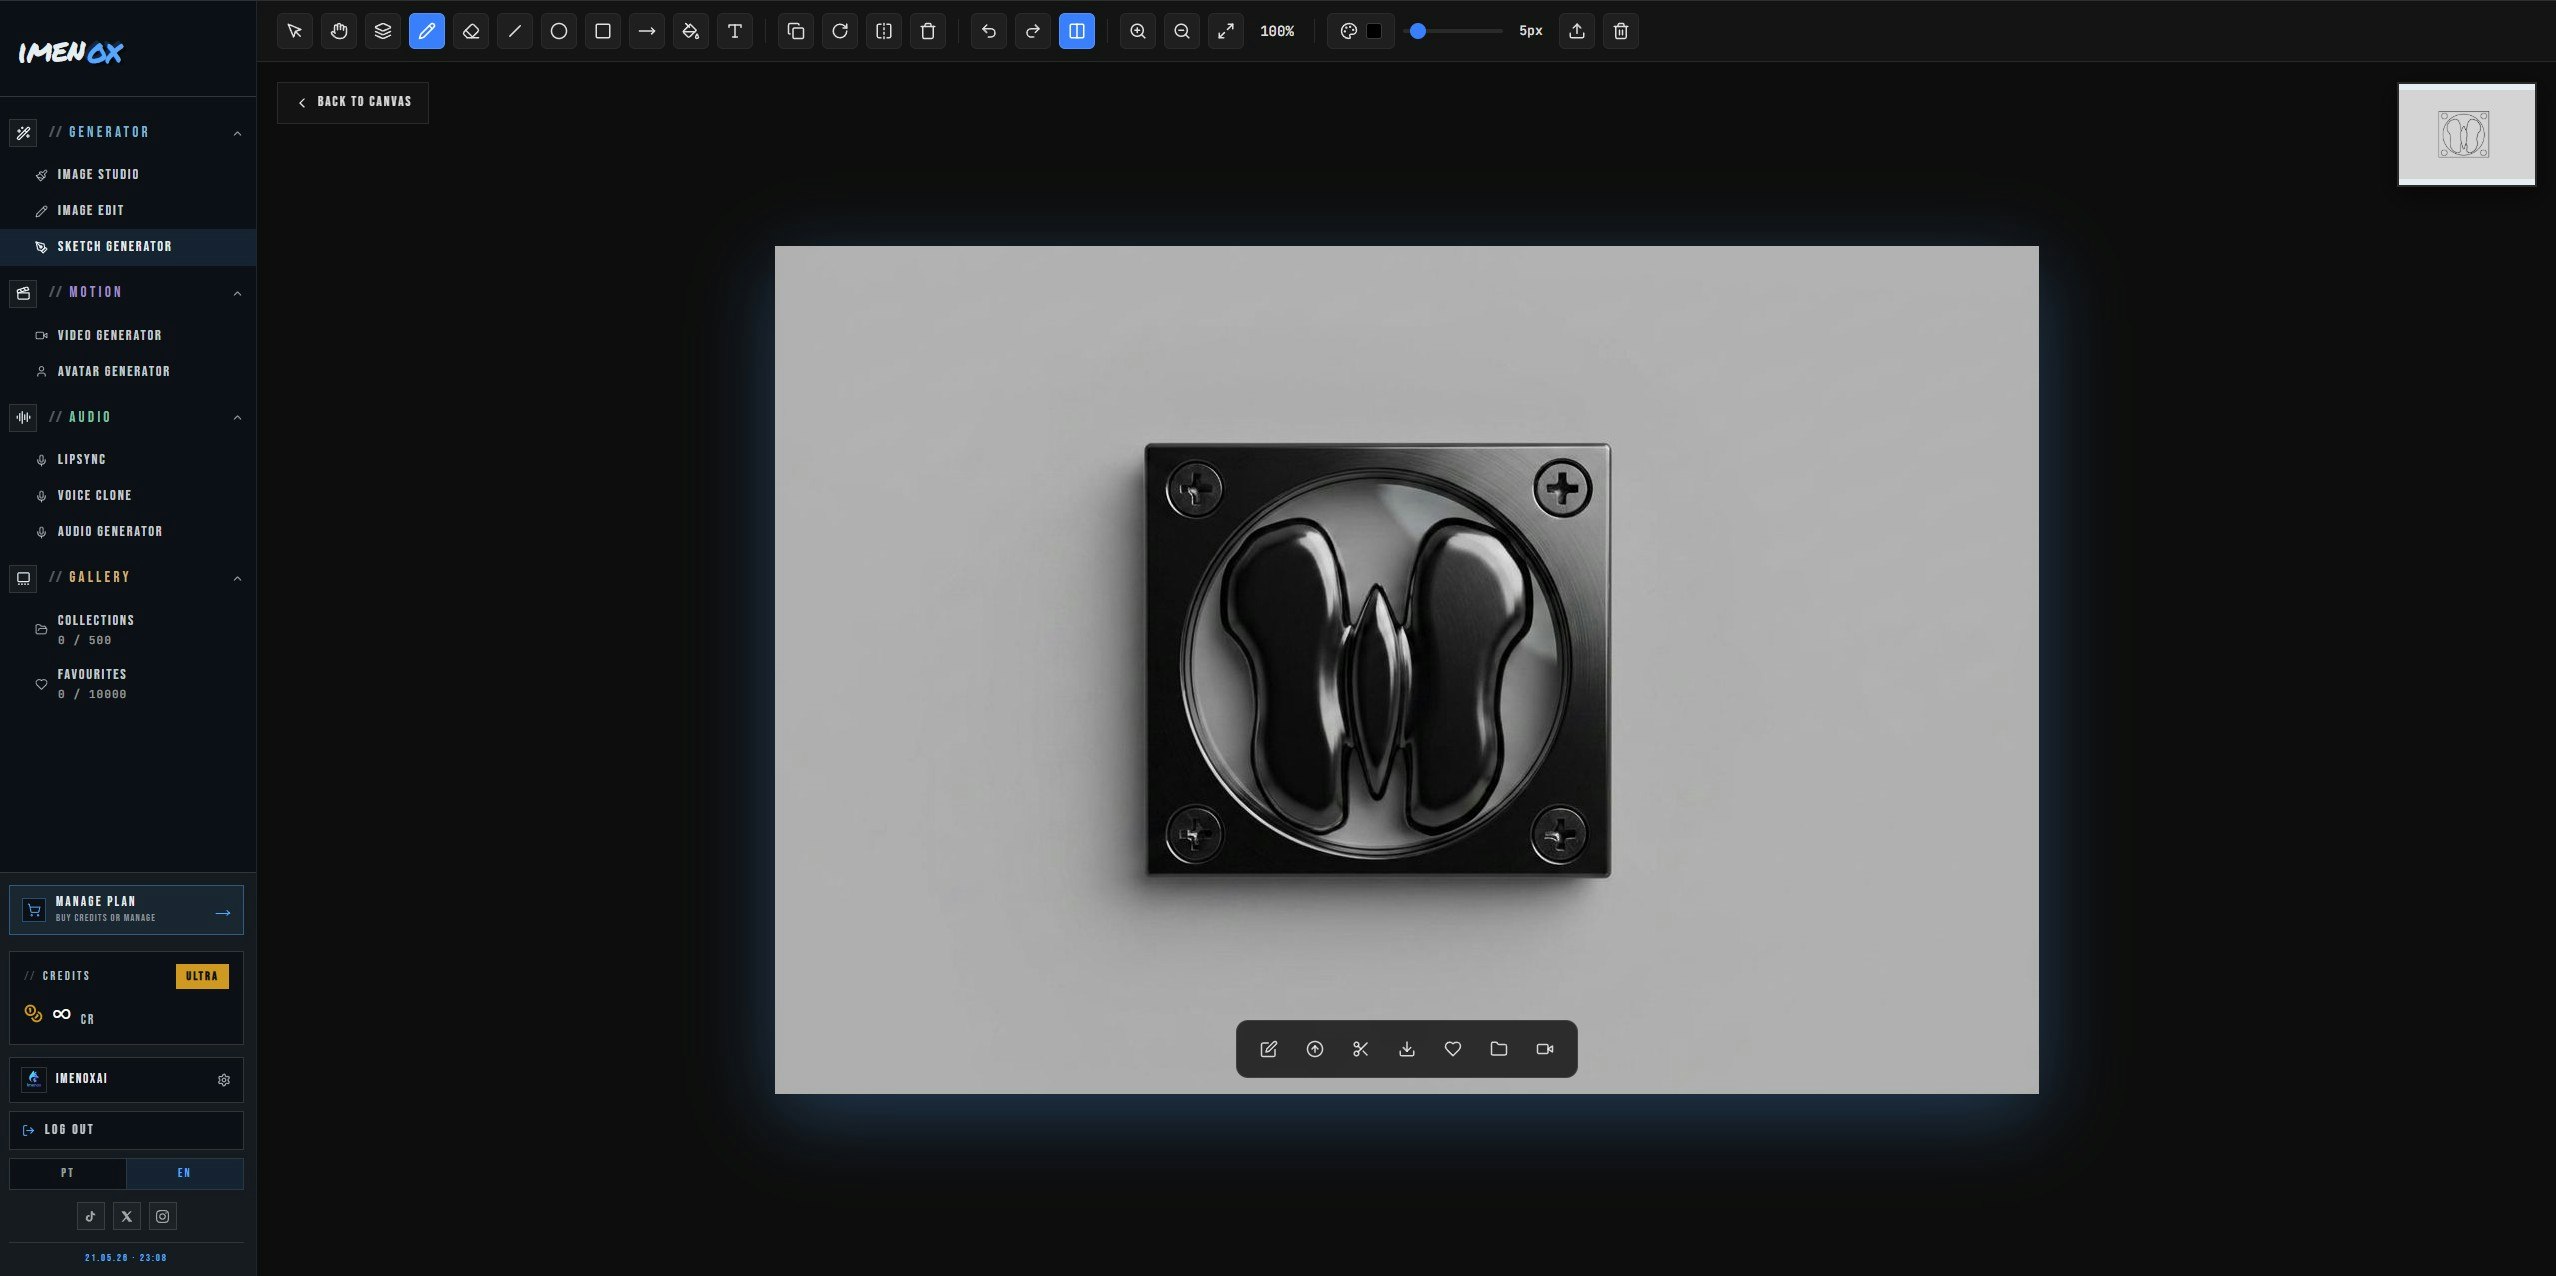Click the rotate icon in toolbar
Screen dimensions: 2556x1276
click(x=840, y=31)
